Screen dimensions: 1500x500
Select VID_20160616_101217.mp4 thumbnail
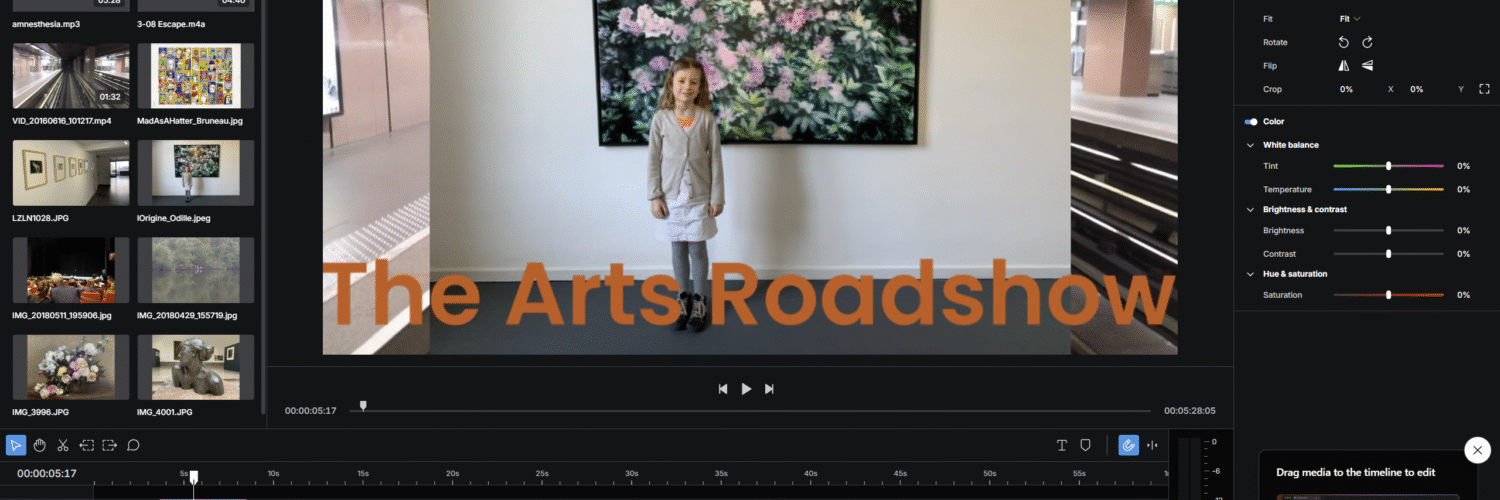pyautogui.click(x=71, y=76)
